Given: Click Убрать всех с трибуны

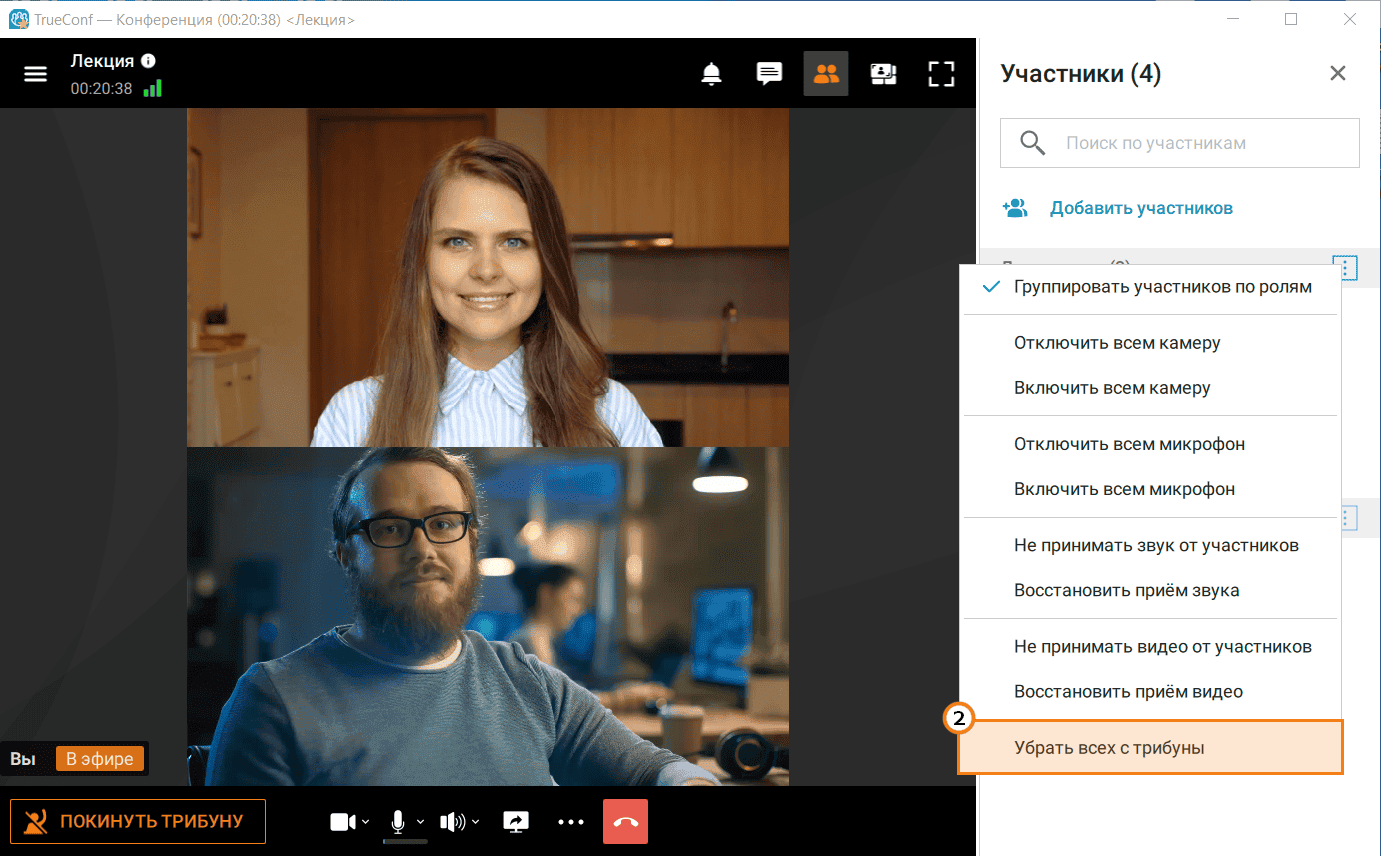Looking at the screenshot, I should tap(1149, 747).
